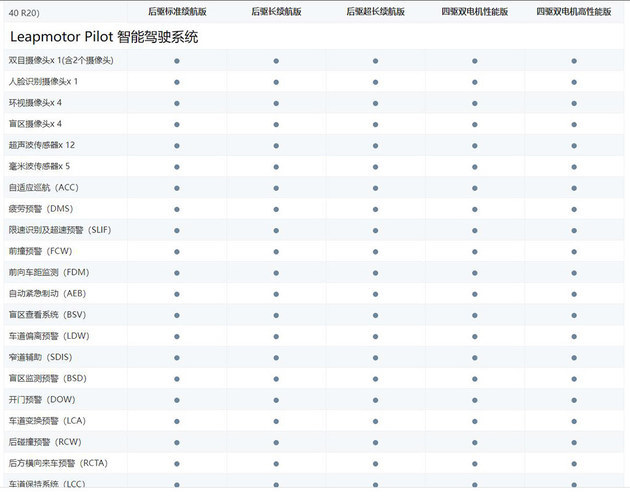The image size is (630, 498).
Task: Click the FCW dot under 后驱标准续航版
Action: tap(177, 252)
